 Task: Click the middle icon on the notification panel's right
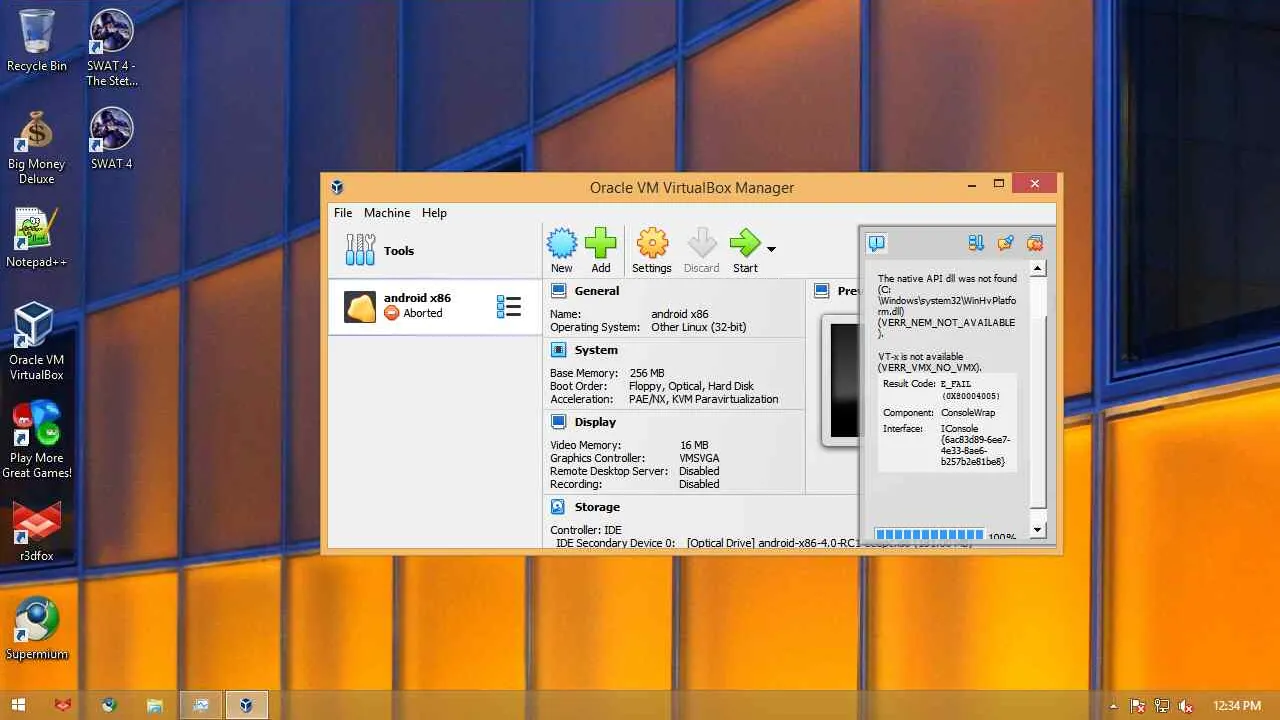click(x=1006, y=243)
